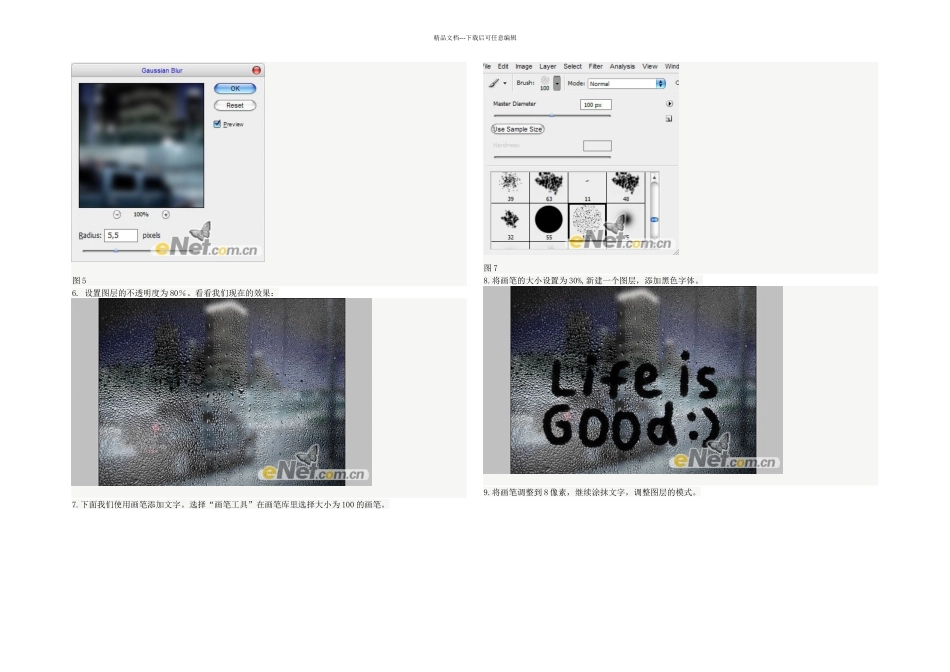950x672 pixels.
Task: Click the Master Diameter slider handle
Action: [x=552, y=115]
